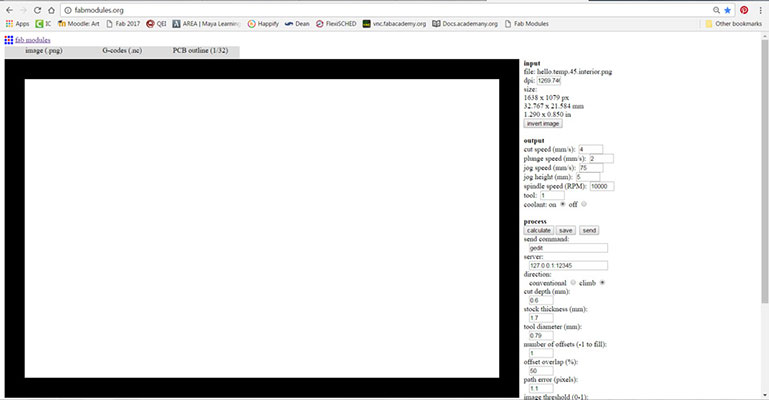769x400 pixels.
Task: Turn coolant off radio button
Action: click(584, 204)
